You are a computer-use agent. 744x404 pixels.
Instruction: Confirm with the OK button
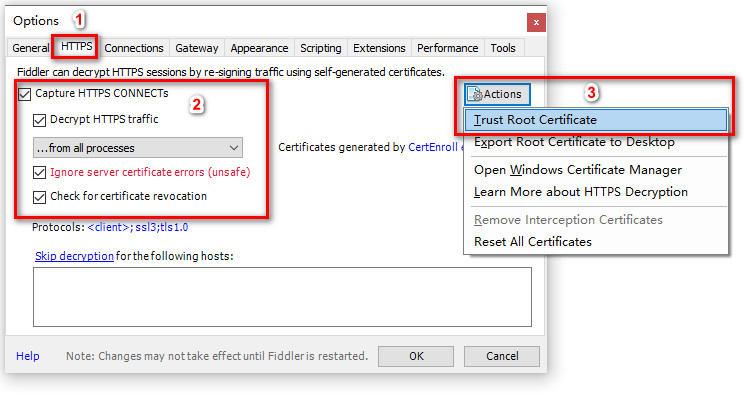(x=416, y=356)
